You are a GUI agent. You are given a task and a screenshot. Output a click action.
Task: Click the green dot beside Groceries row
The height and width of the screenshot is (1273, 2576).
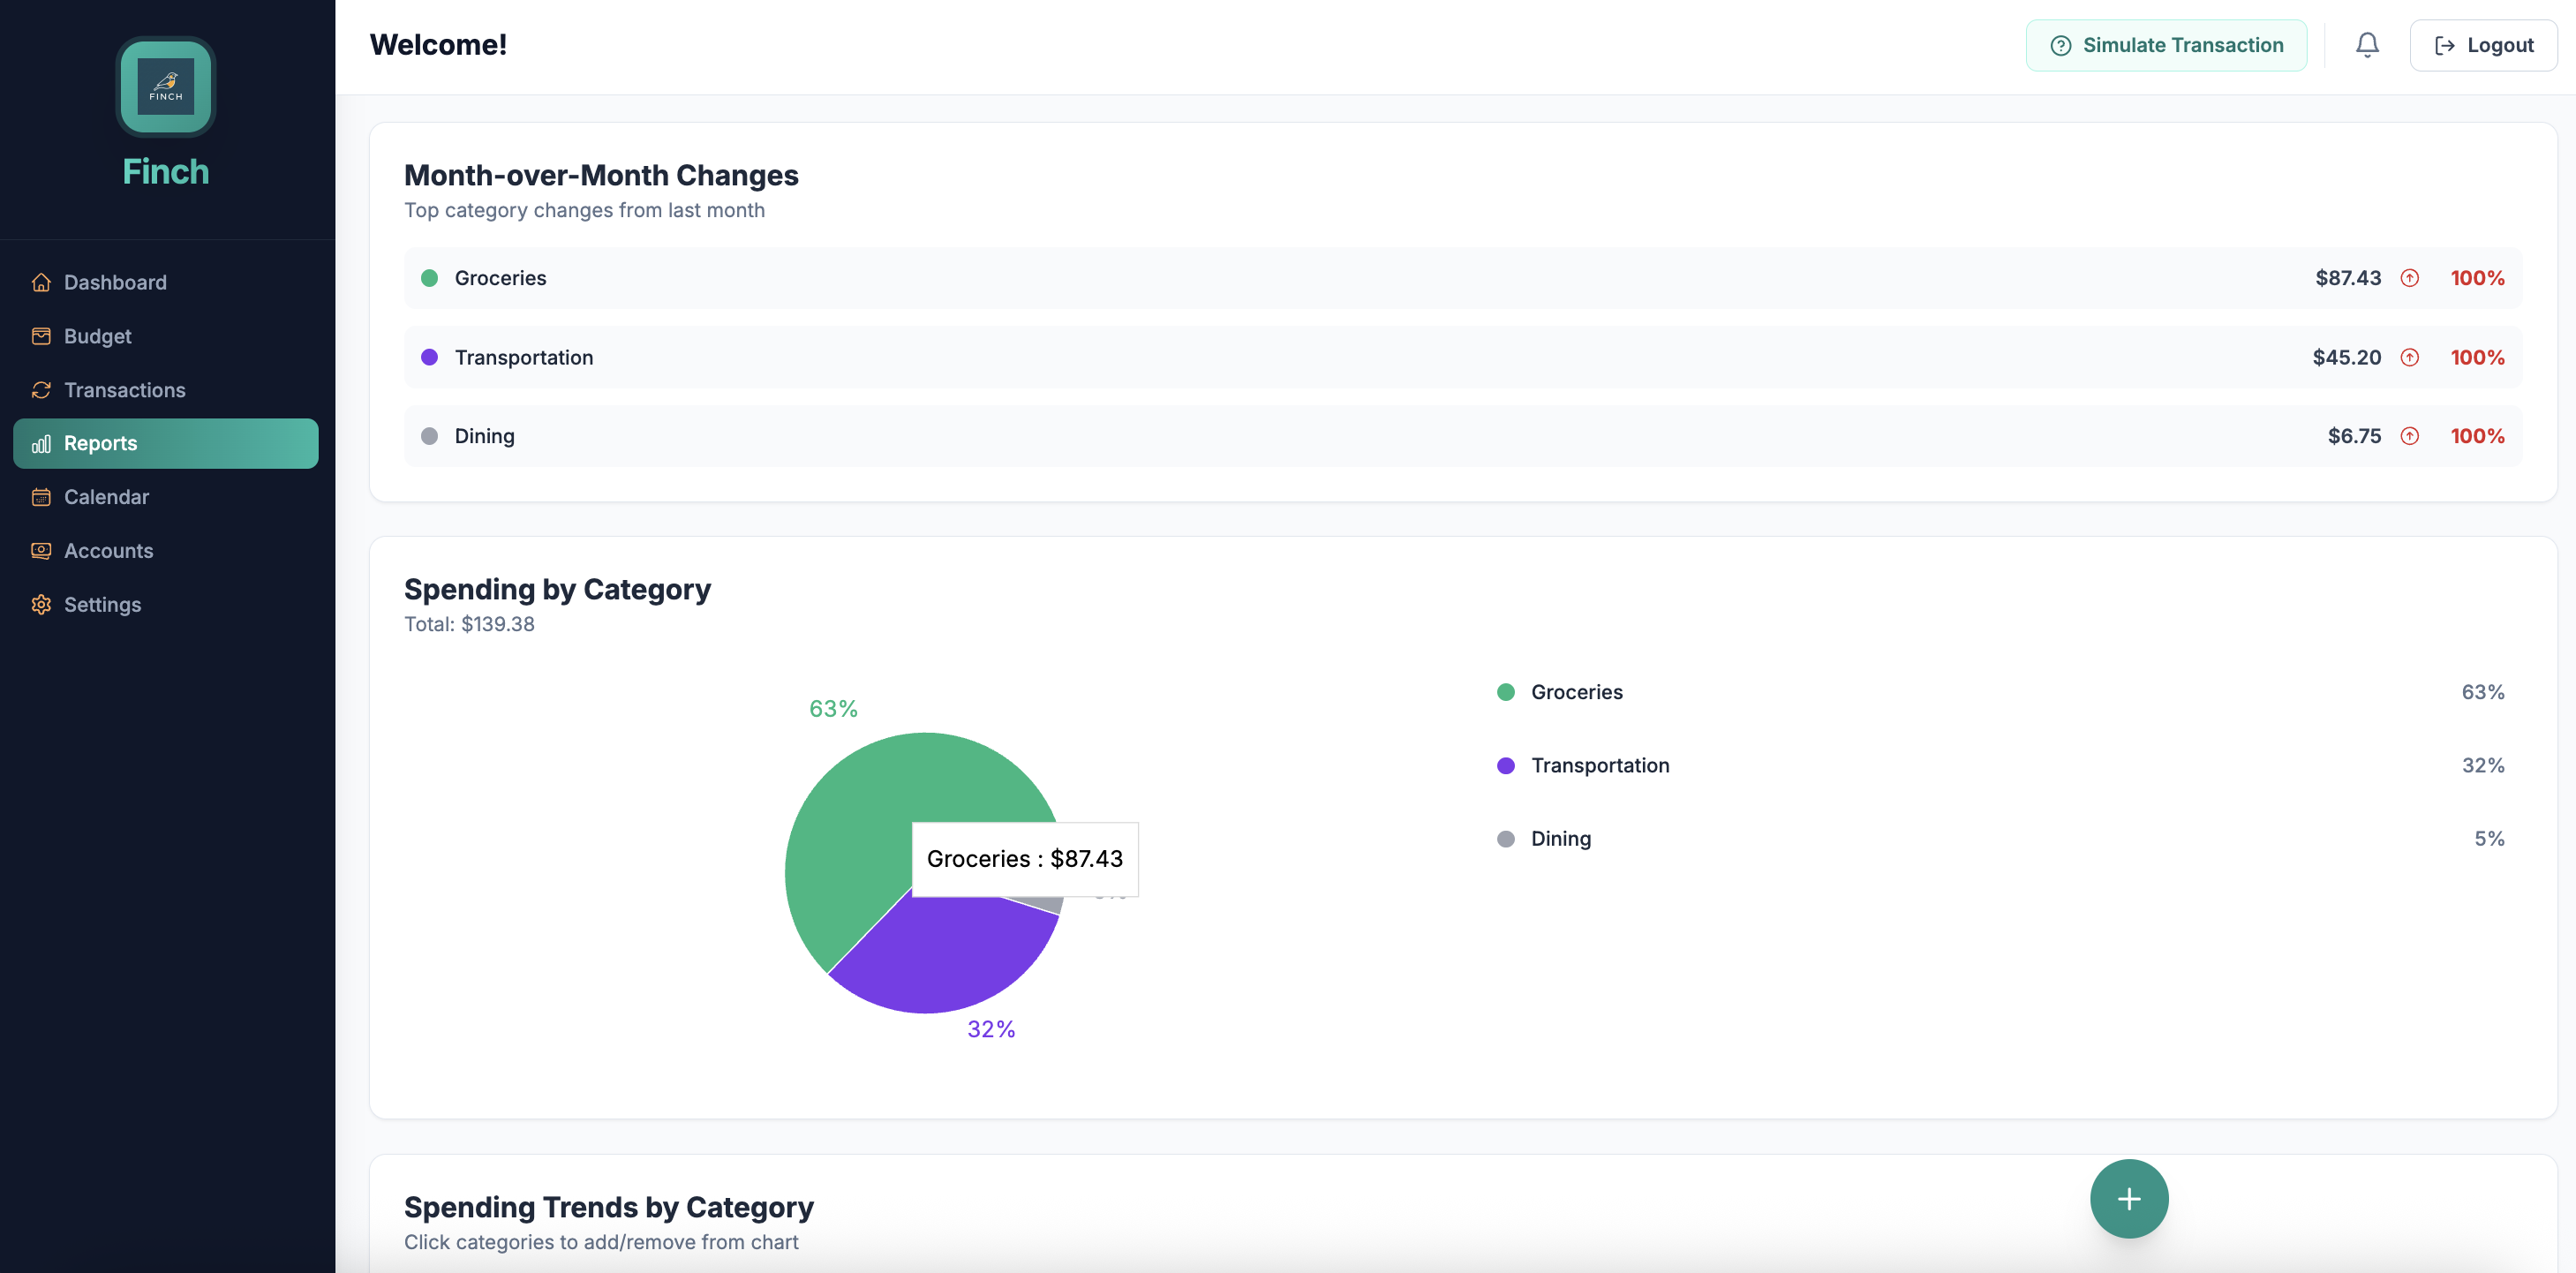(430, 278)
